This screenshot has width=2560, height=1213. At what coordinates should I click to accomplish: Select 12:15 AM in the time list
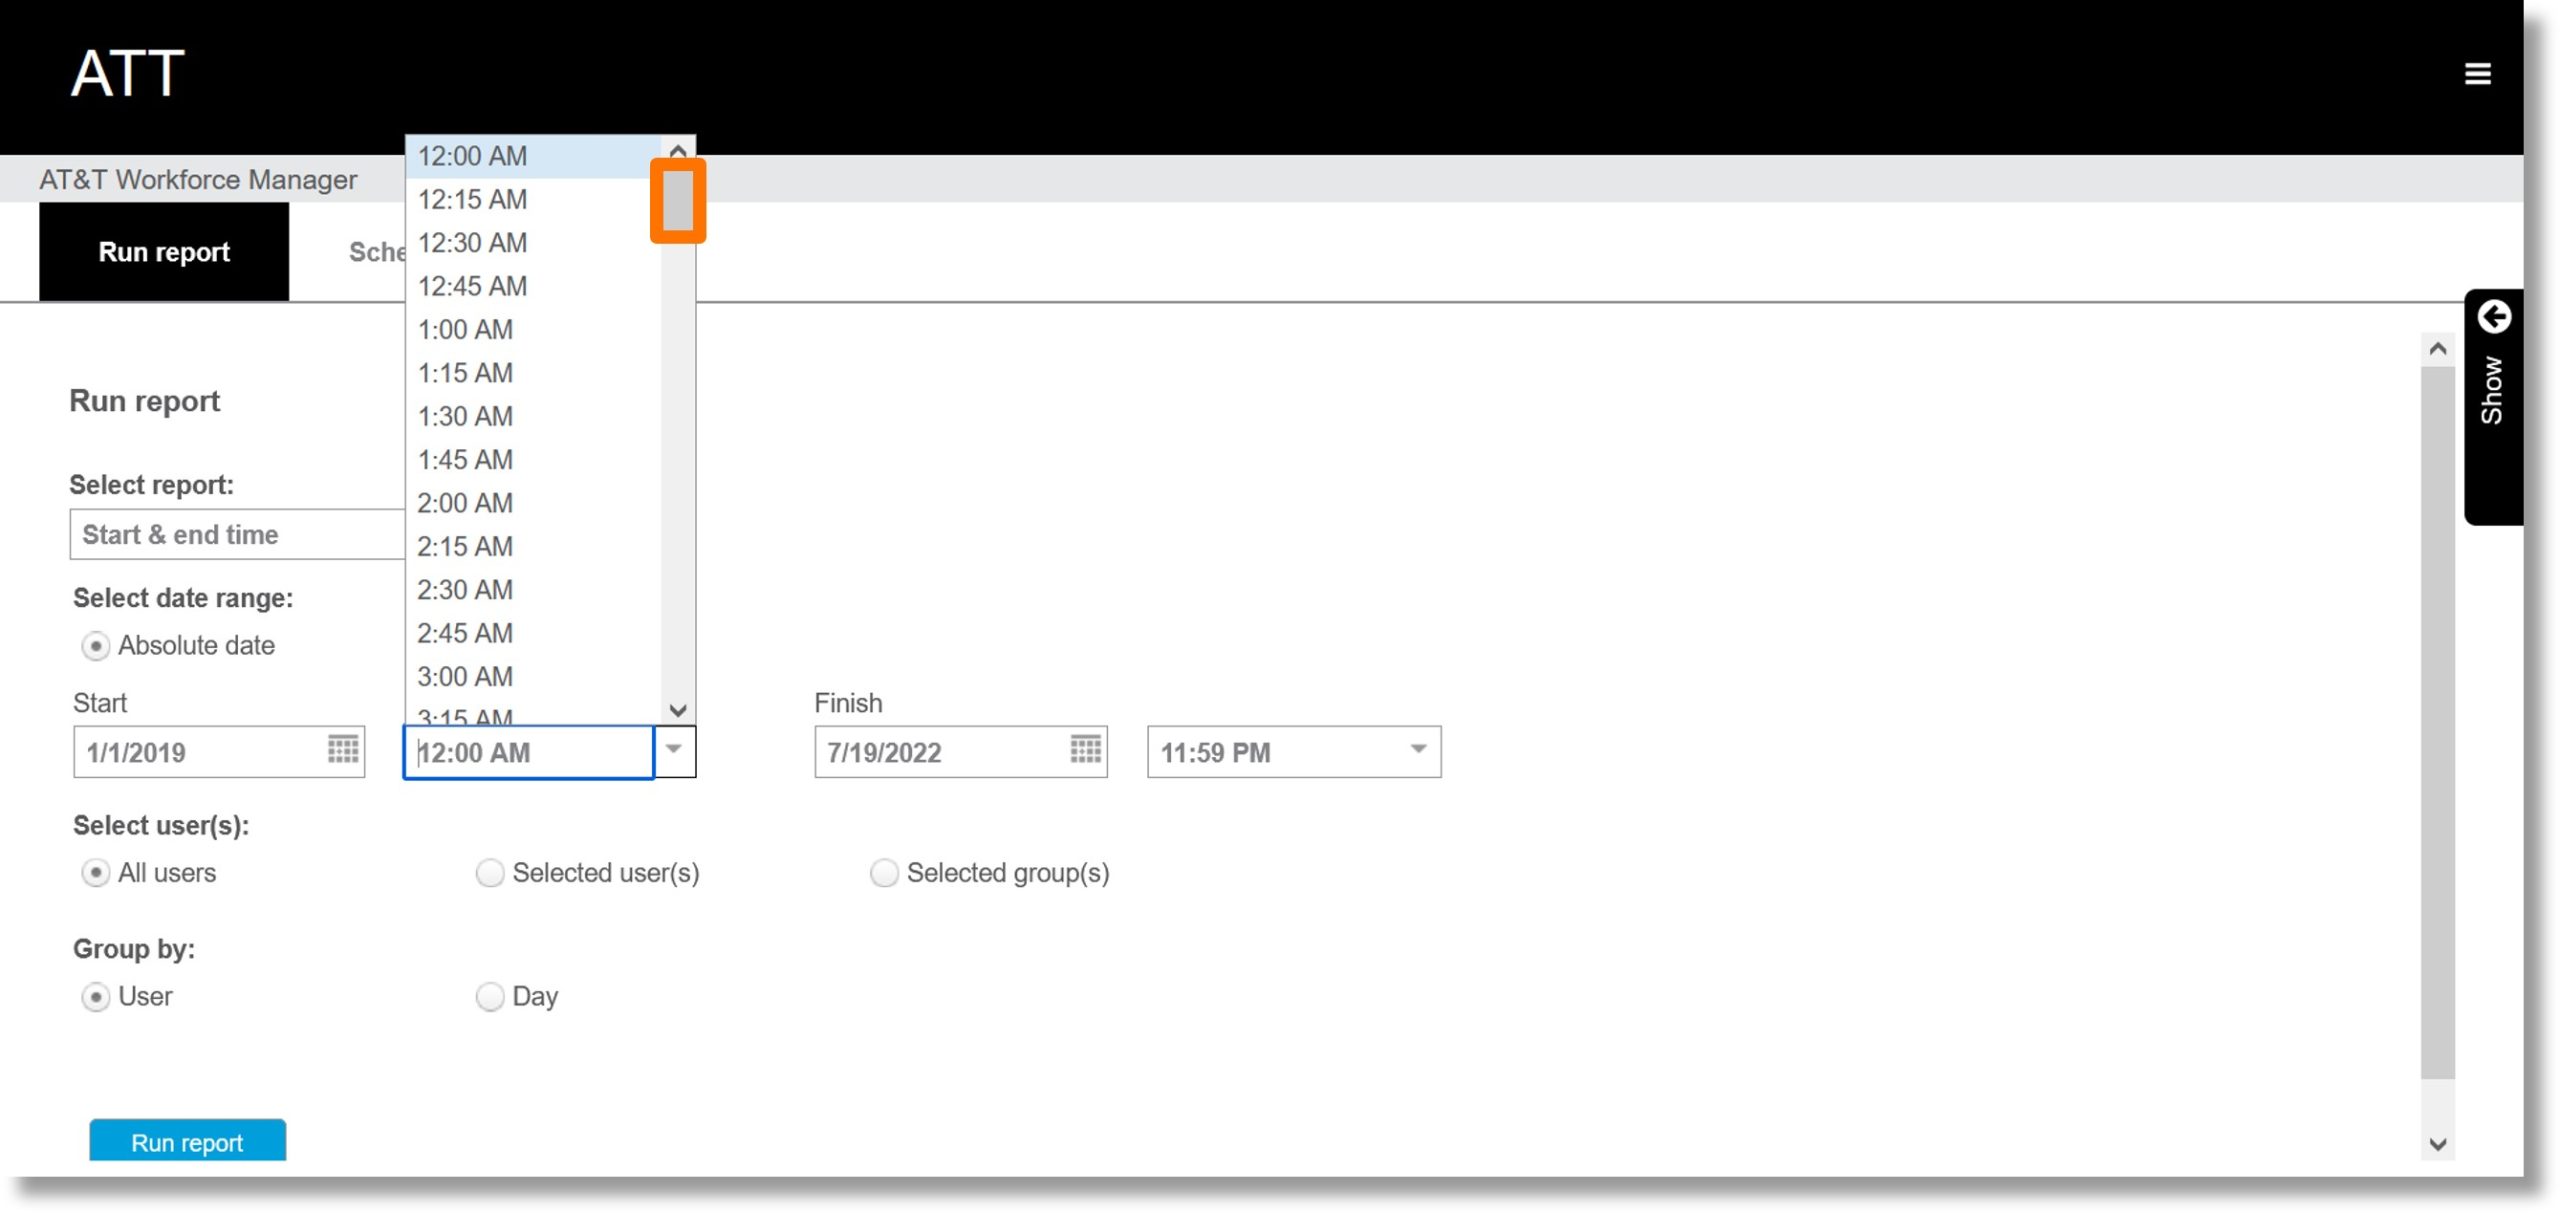tap(533, 200)
